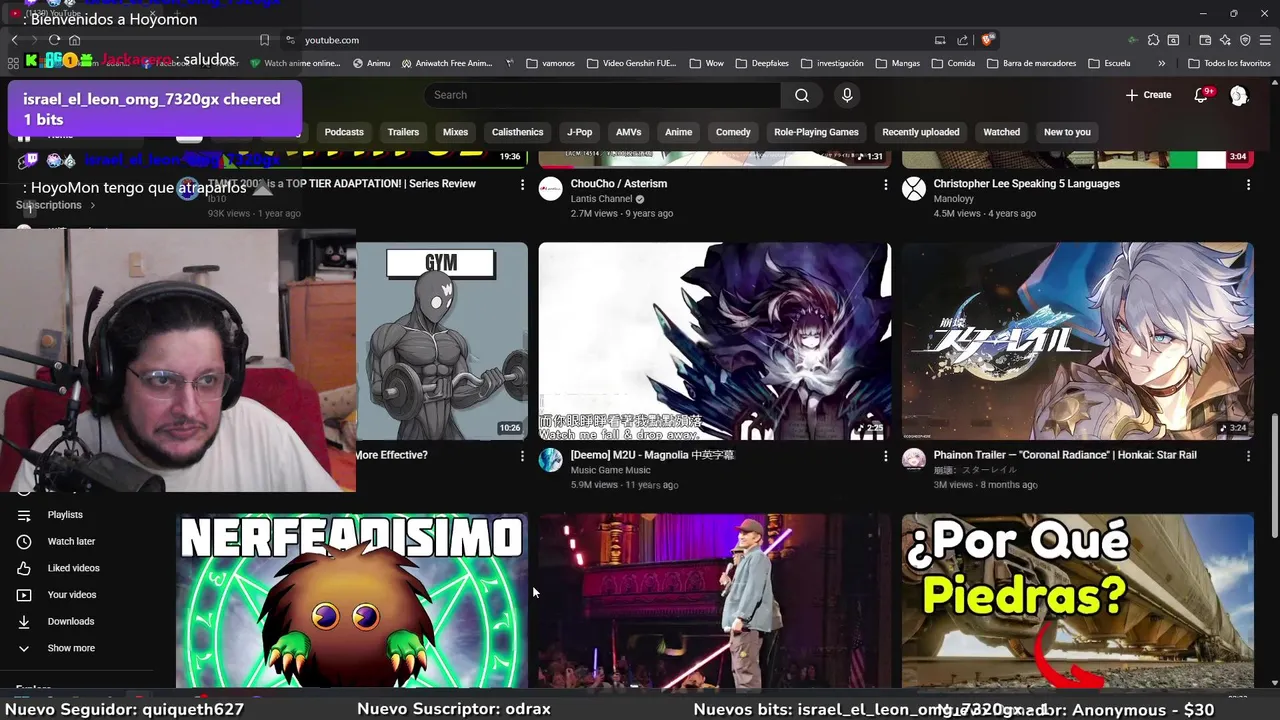Expand hidden bookmarks overflow chevron

(x=1161, y=63)
